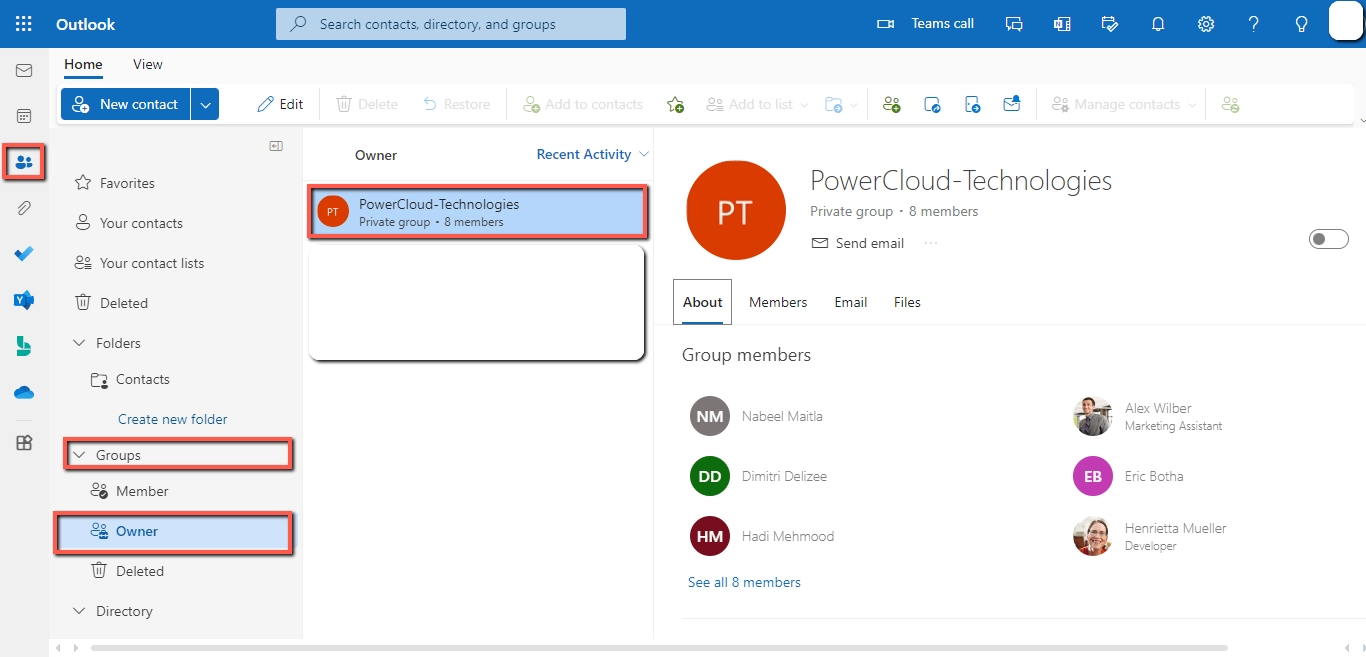Viewport: 1366px width, 657px height.
Task: Click the Restore toolbar button
Action: (x=455, y=104)
